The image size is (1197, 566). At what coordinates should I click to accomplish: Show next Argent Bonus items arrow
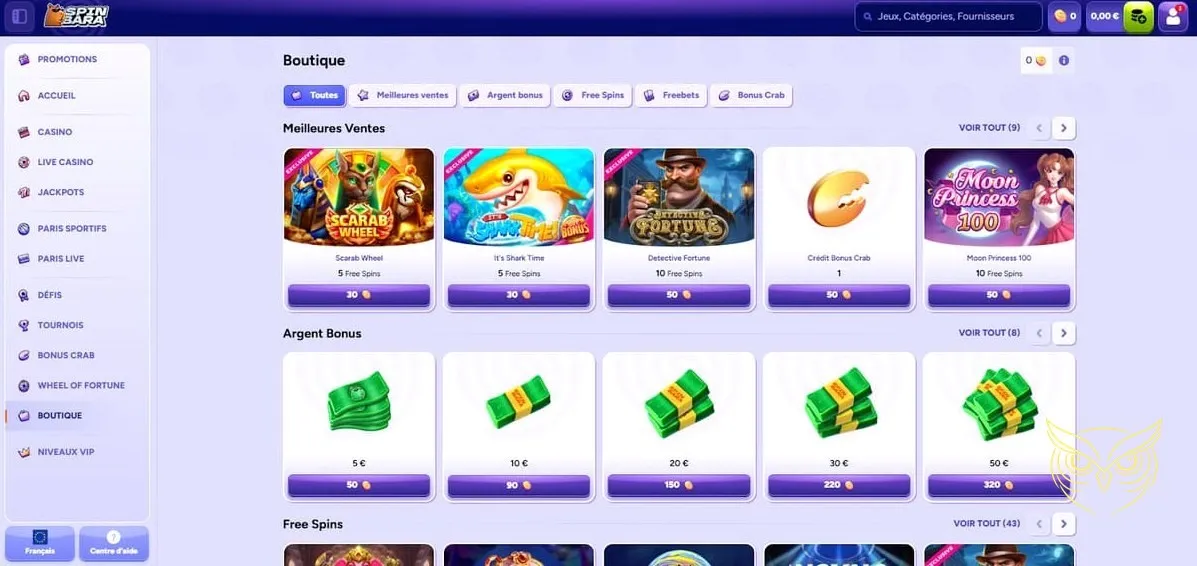pyautogui.click(x=1063, y=333)
